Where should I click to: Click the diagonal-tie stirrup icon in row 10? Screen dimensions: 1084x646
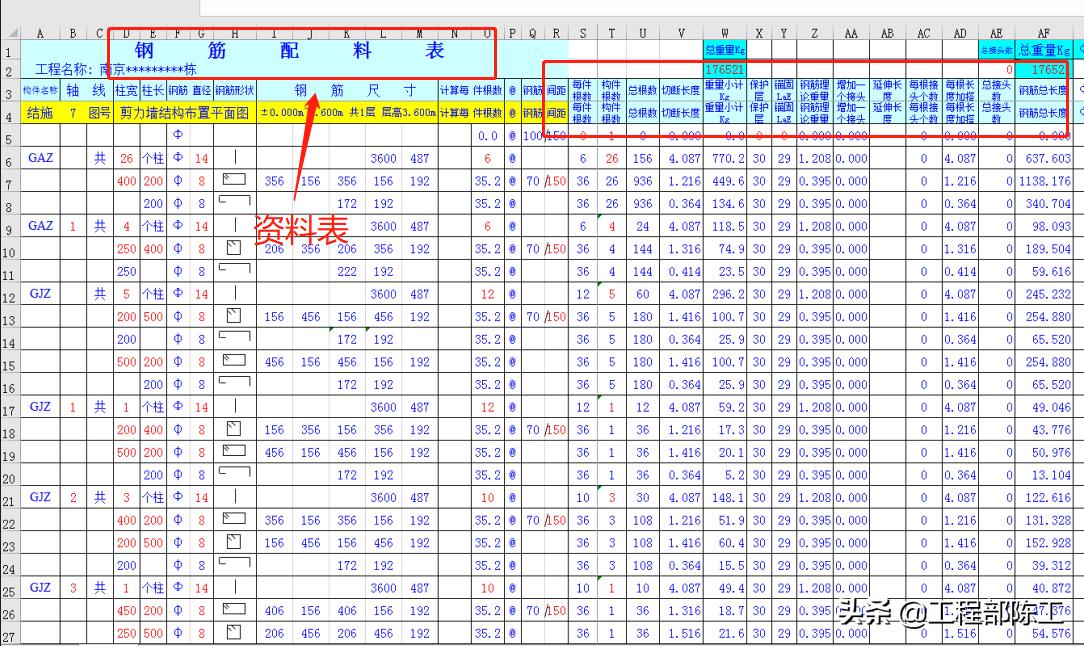(234, 249)
